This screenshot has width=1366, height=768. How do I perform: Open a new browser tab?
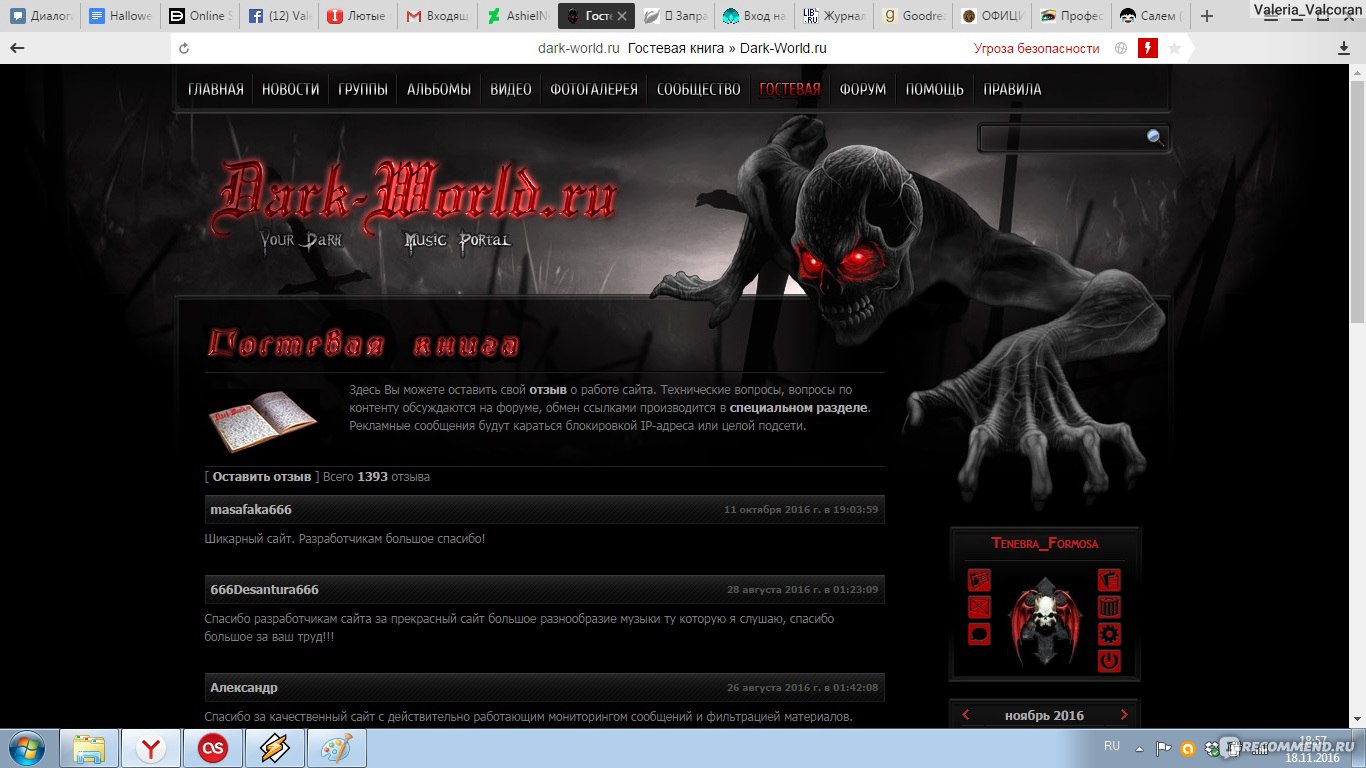coord(1207,16)
